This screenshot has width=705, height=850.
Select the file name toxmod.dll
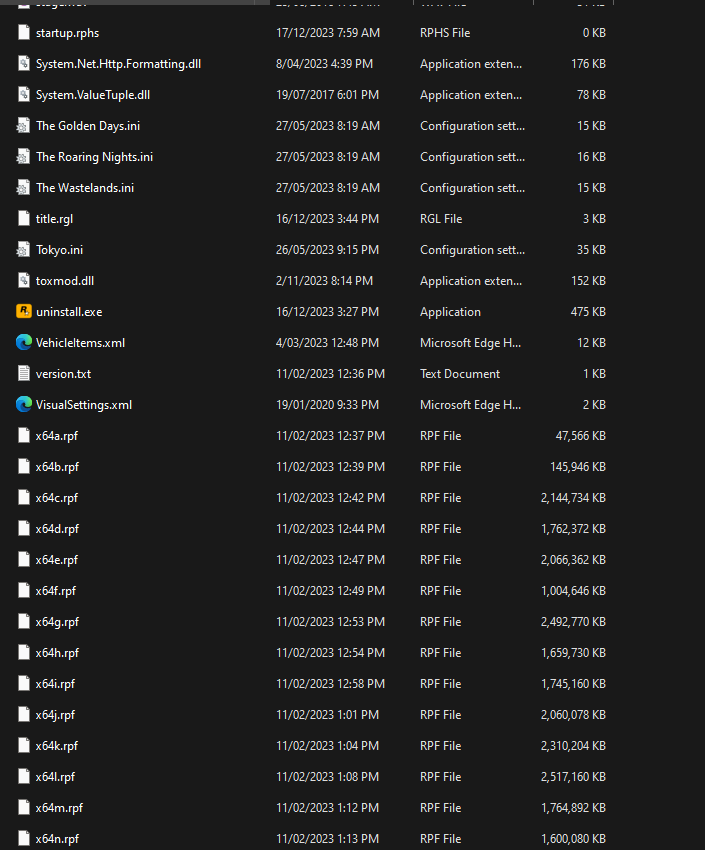[64, 281]
